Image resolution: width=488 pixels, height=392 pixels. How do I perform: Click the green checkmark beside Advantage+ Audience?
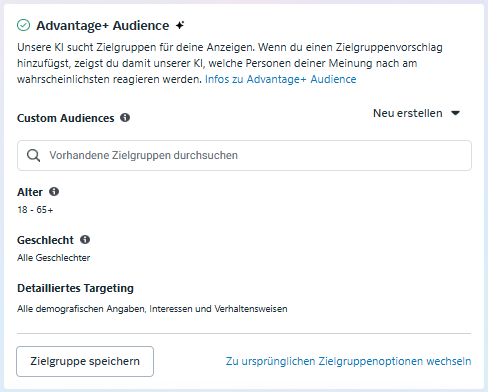pyautogui.click(x=23, y=25)
